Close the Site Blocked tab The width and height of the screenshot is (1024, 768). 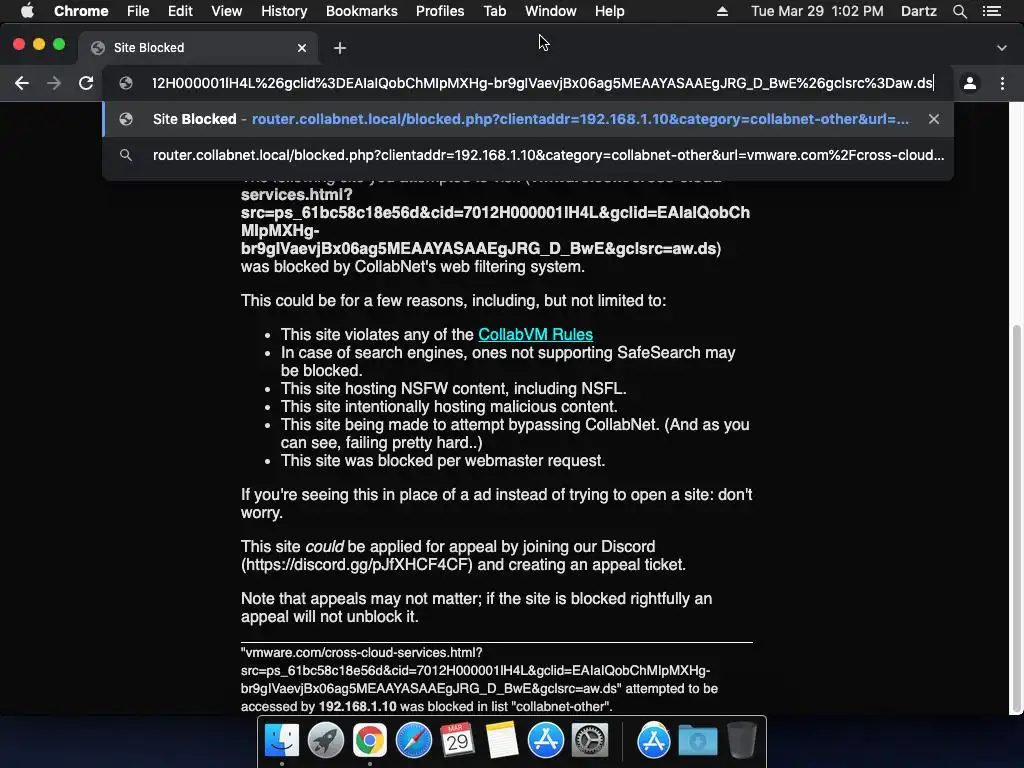[302, 48]
